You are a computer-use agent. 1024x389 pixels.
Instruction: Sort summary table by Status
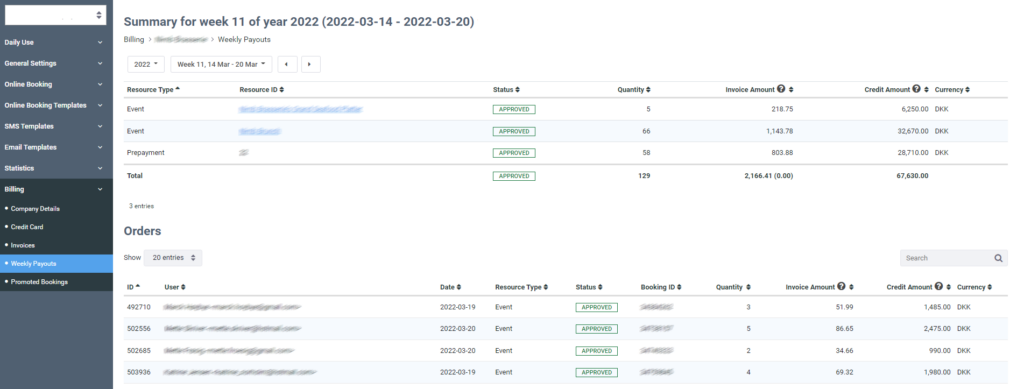point(505,89)
